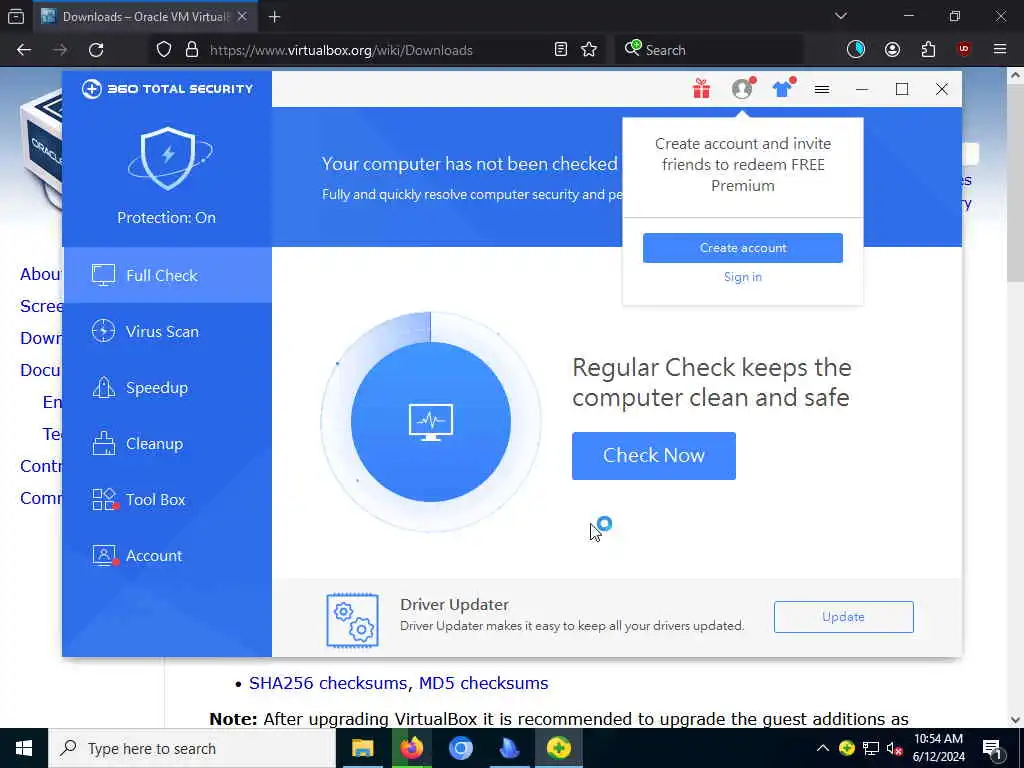Open the gift box rewards icon
Image resolution: width=1024 pixels, height=768 pixels.
701,89
